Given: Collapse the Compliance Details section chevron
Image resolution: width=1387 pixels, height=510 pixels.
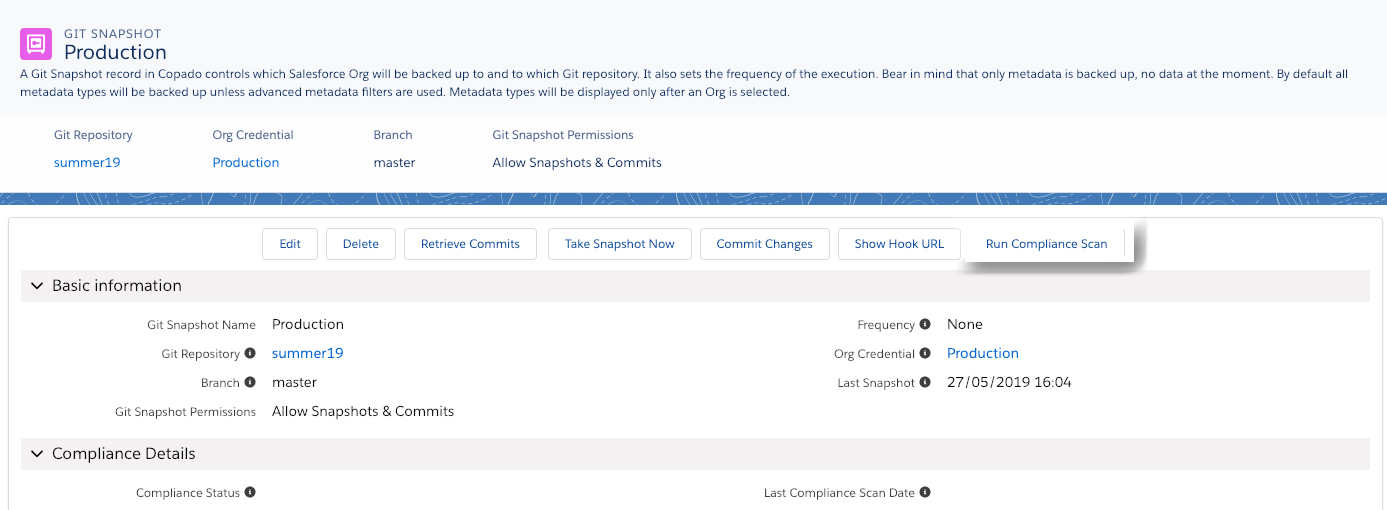Looking at the screenshot, I should (x=37, y=454).
